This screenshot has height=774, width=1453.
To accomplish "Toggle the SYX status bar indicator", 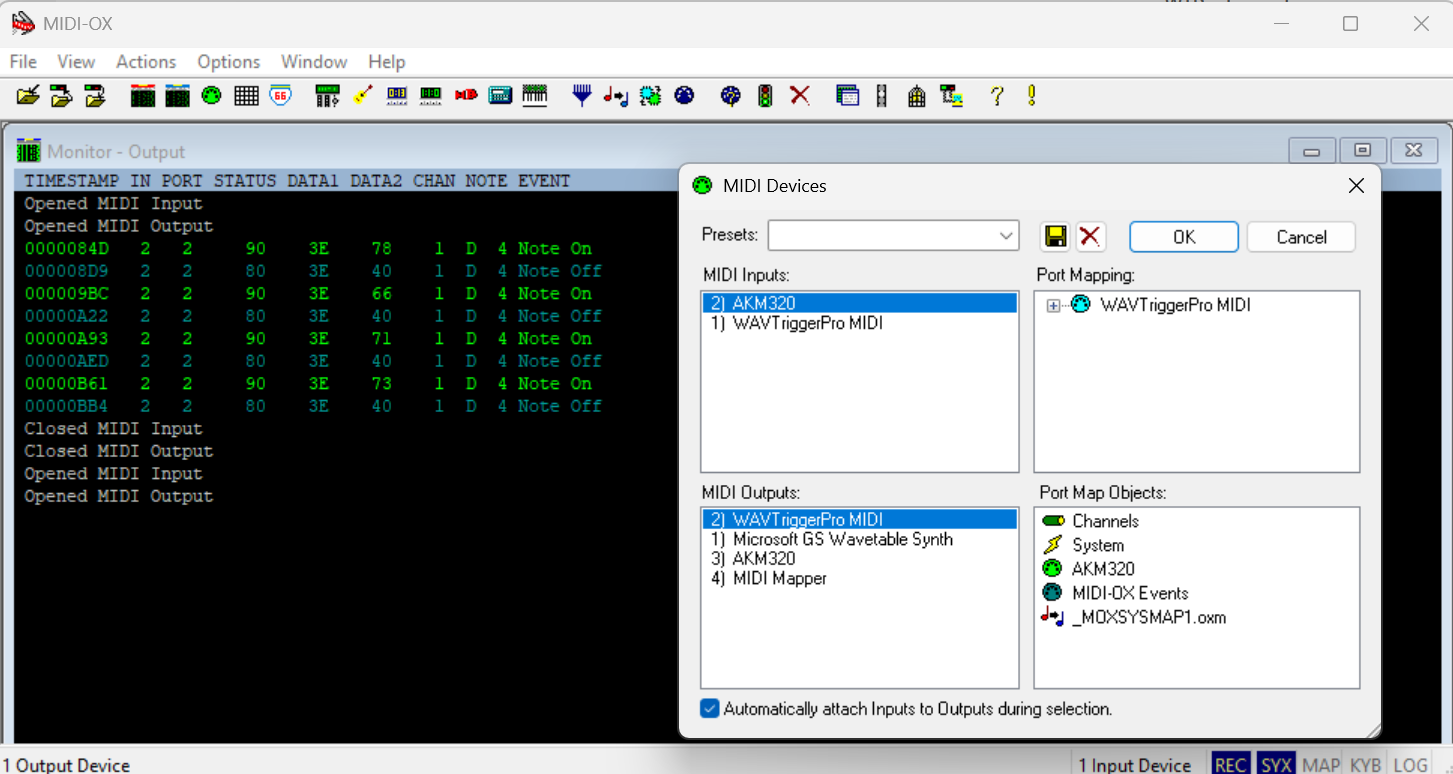I will (x=1276, y=764).
